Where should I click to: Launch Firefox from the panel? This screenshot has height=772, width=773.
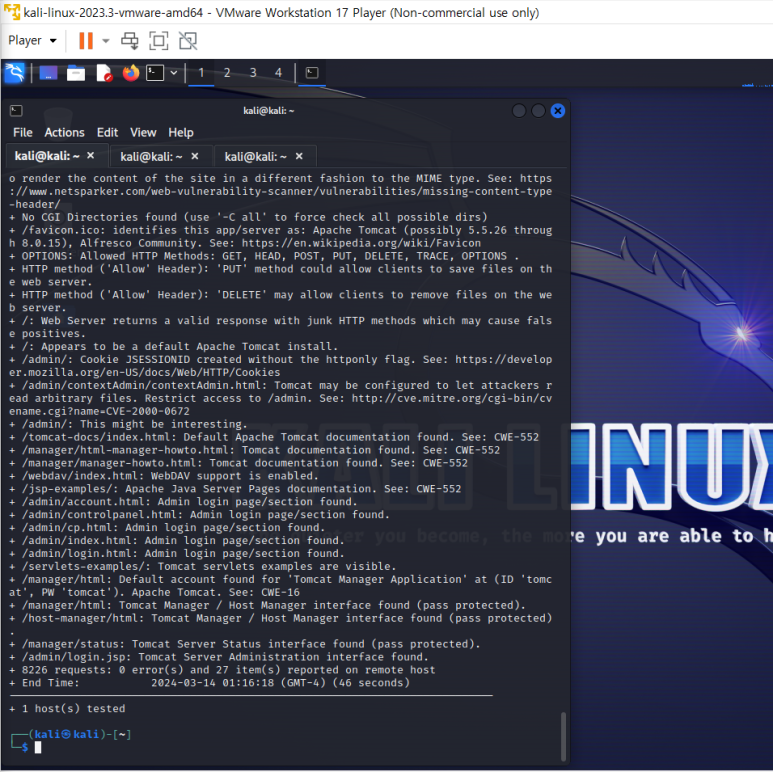131,73
